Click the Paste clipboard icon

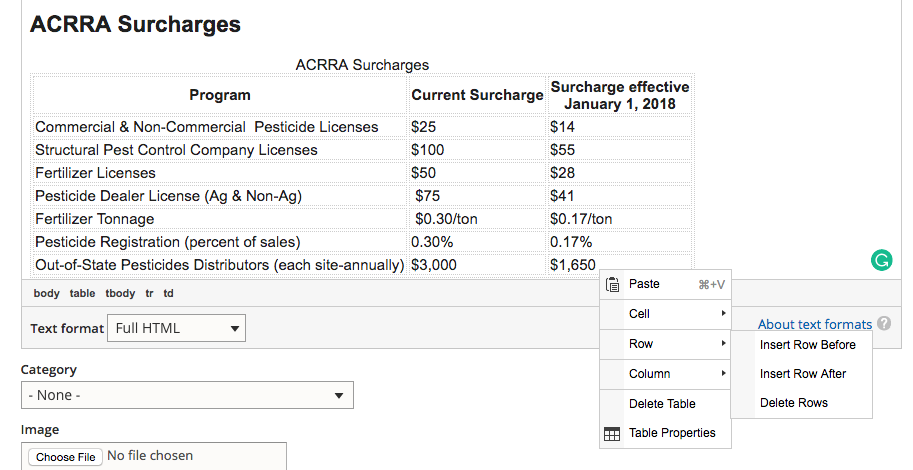click(613, 285)
